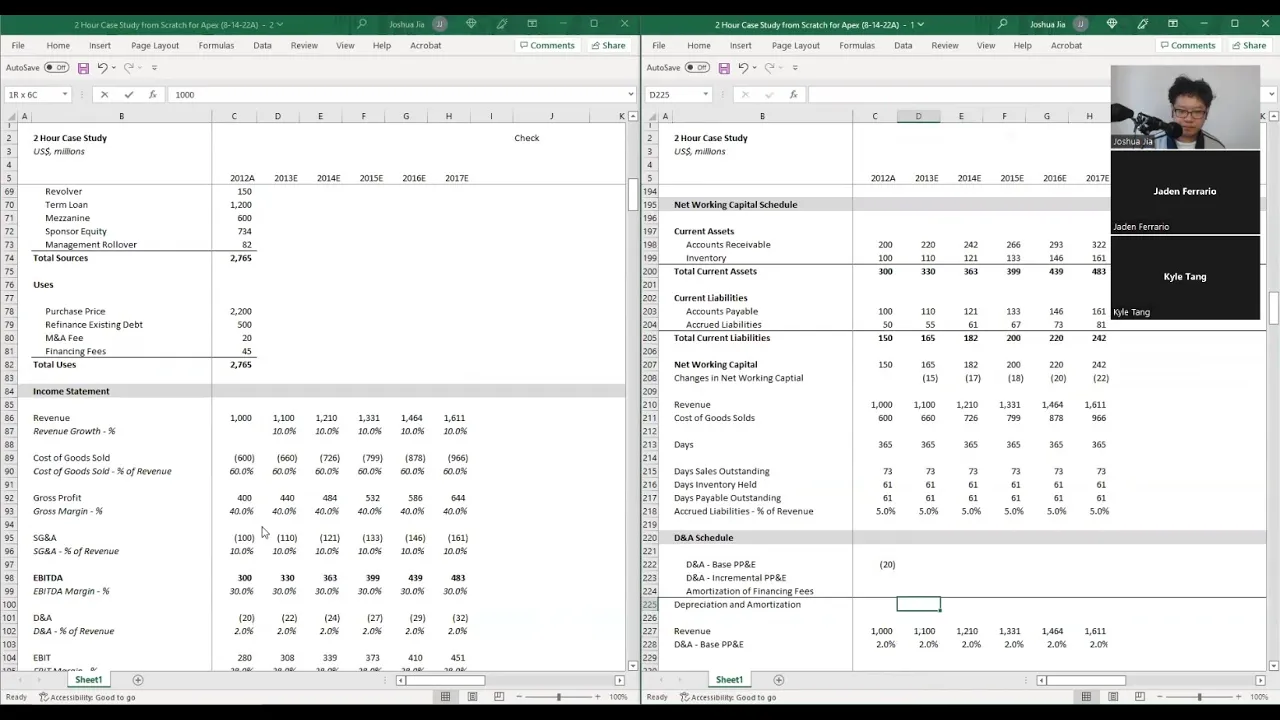Open Ribbon Display Options in the right window
This screenshot has width=1280, height=720.
(x=1174, y=24)
